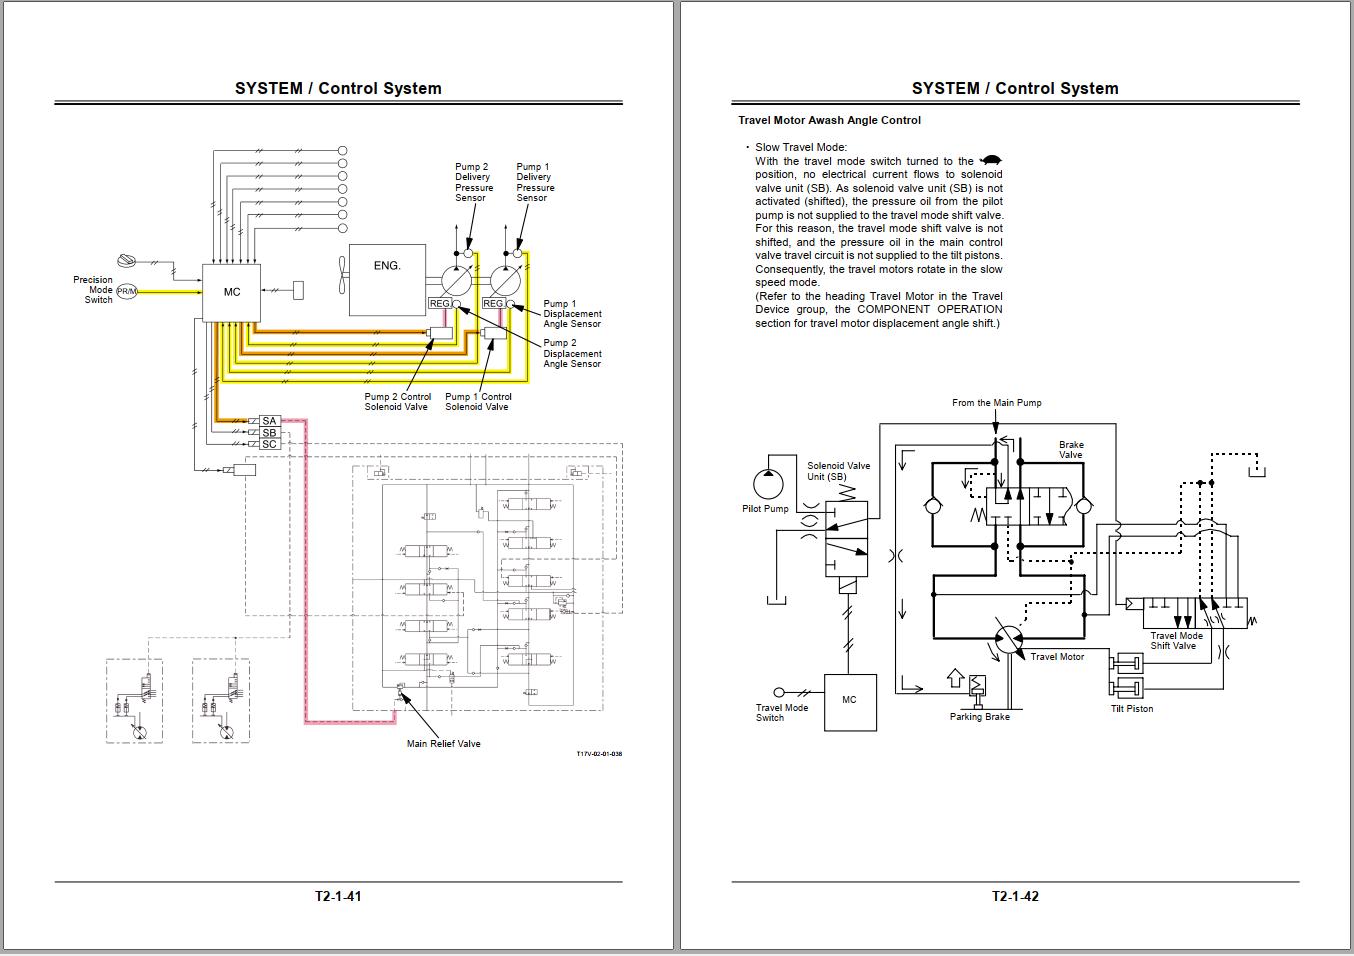
Task: Click the "Pump 2 Delivery Pressure Sensor" label
Action: coord(474,183)
